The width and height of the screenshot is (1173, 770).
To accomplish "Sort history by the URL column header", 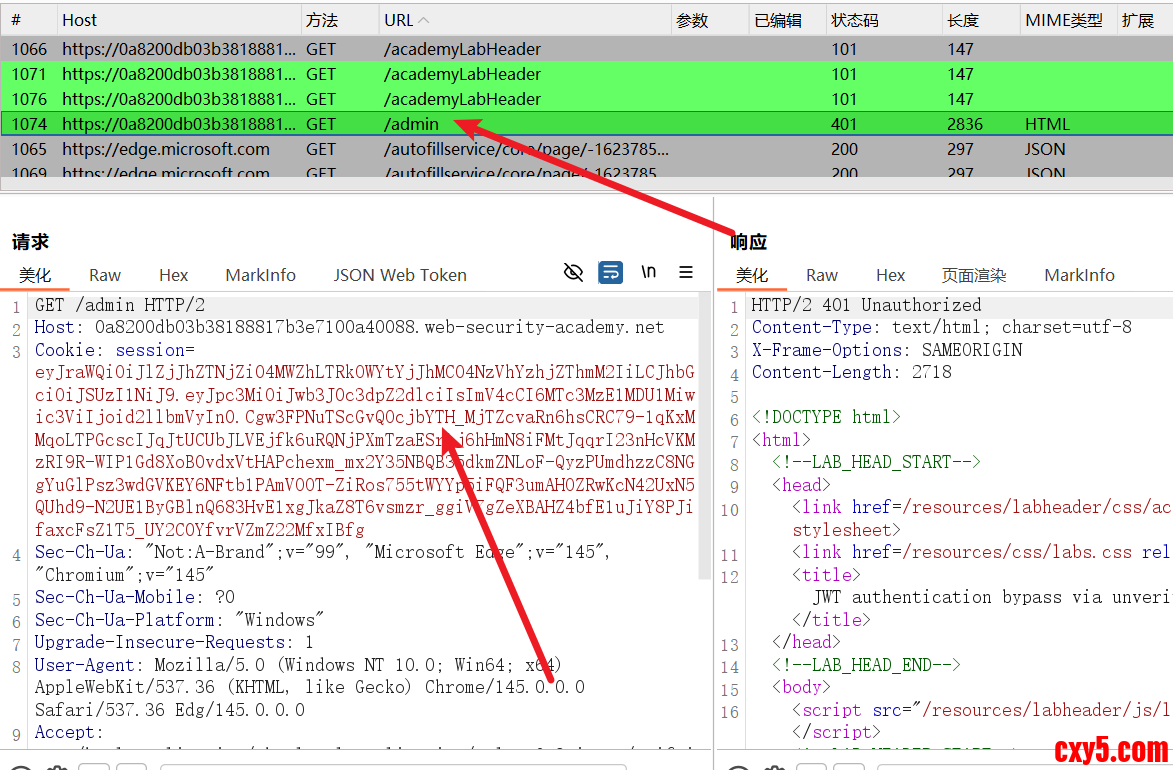I will click(x=405, y=20).
